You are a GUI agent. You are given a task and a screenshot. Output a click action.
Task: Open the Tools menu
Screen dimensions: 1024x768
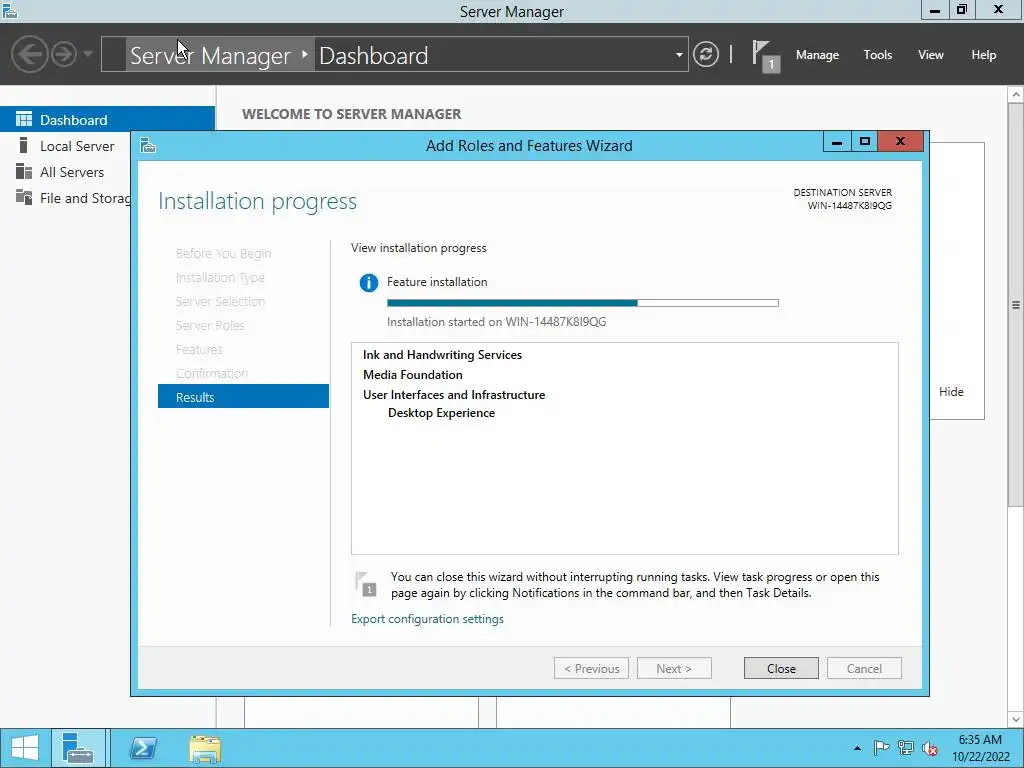(877, 55)
